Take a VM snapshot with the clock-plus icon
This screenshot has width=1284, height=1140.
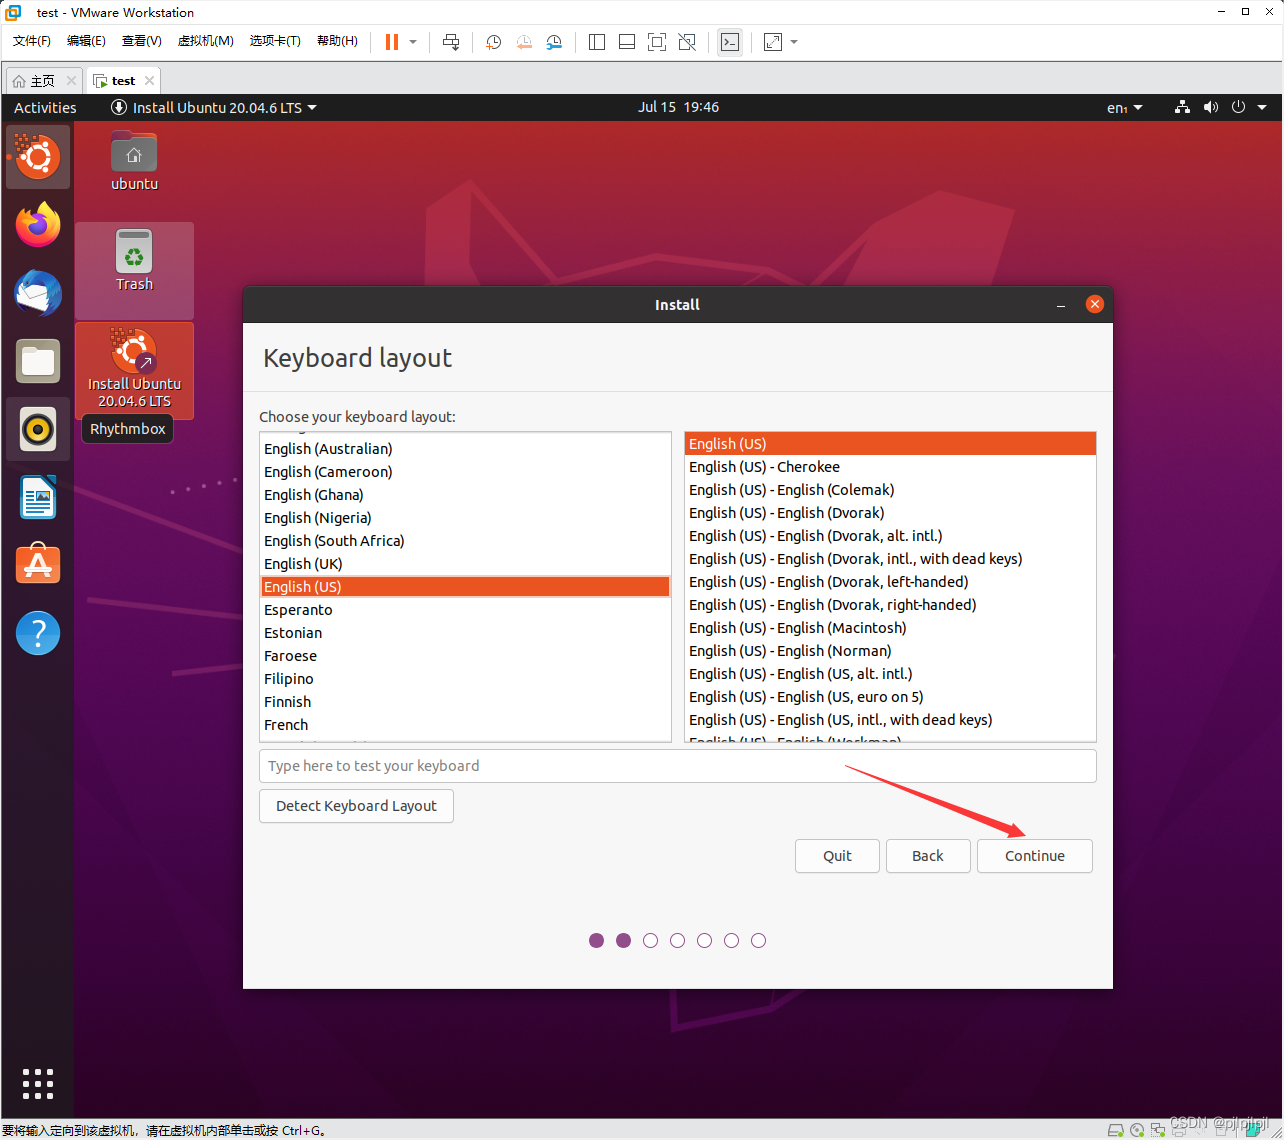pyautogui.click(x=493, y=42)
